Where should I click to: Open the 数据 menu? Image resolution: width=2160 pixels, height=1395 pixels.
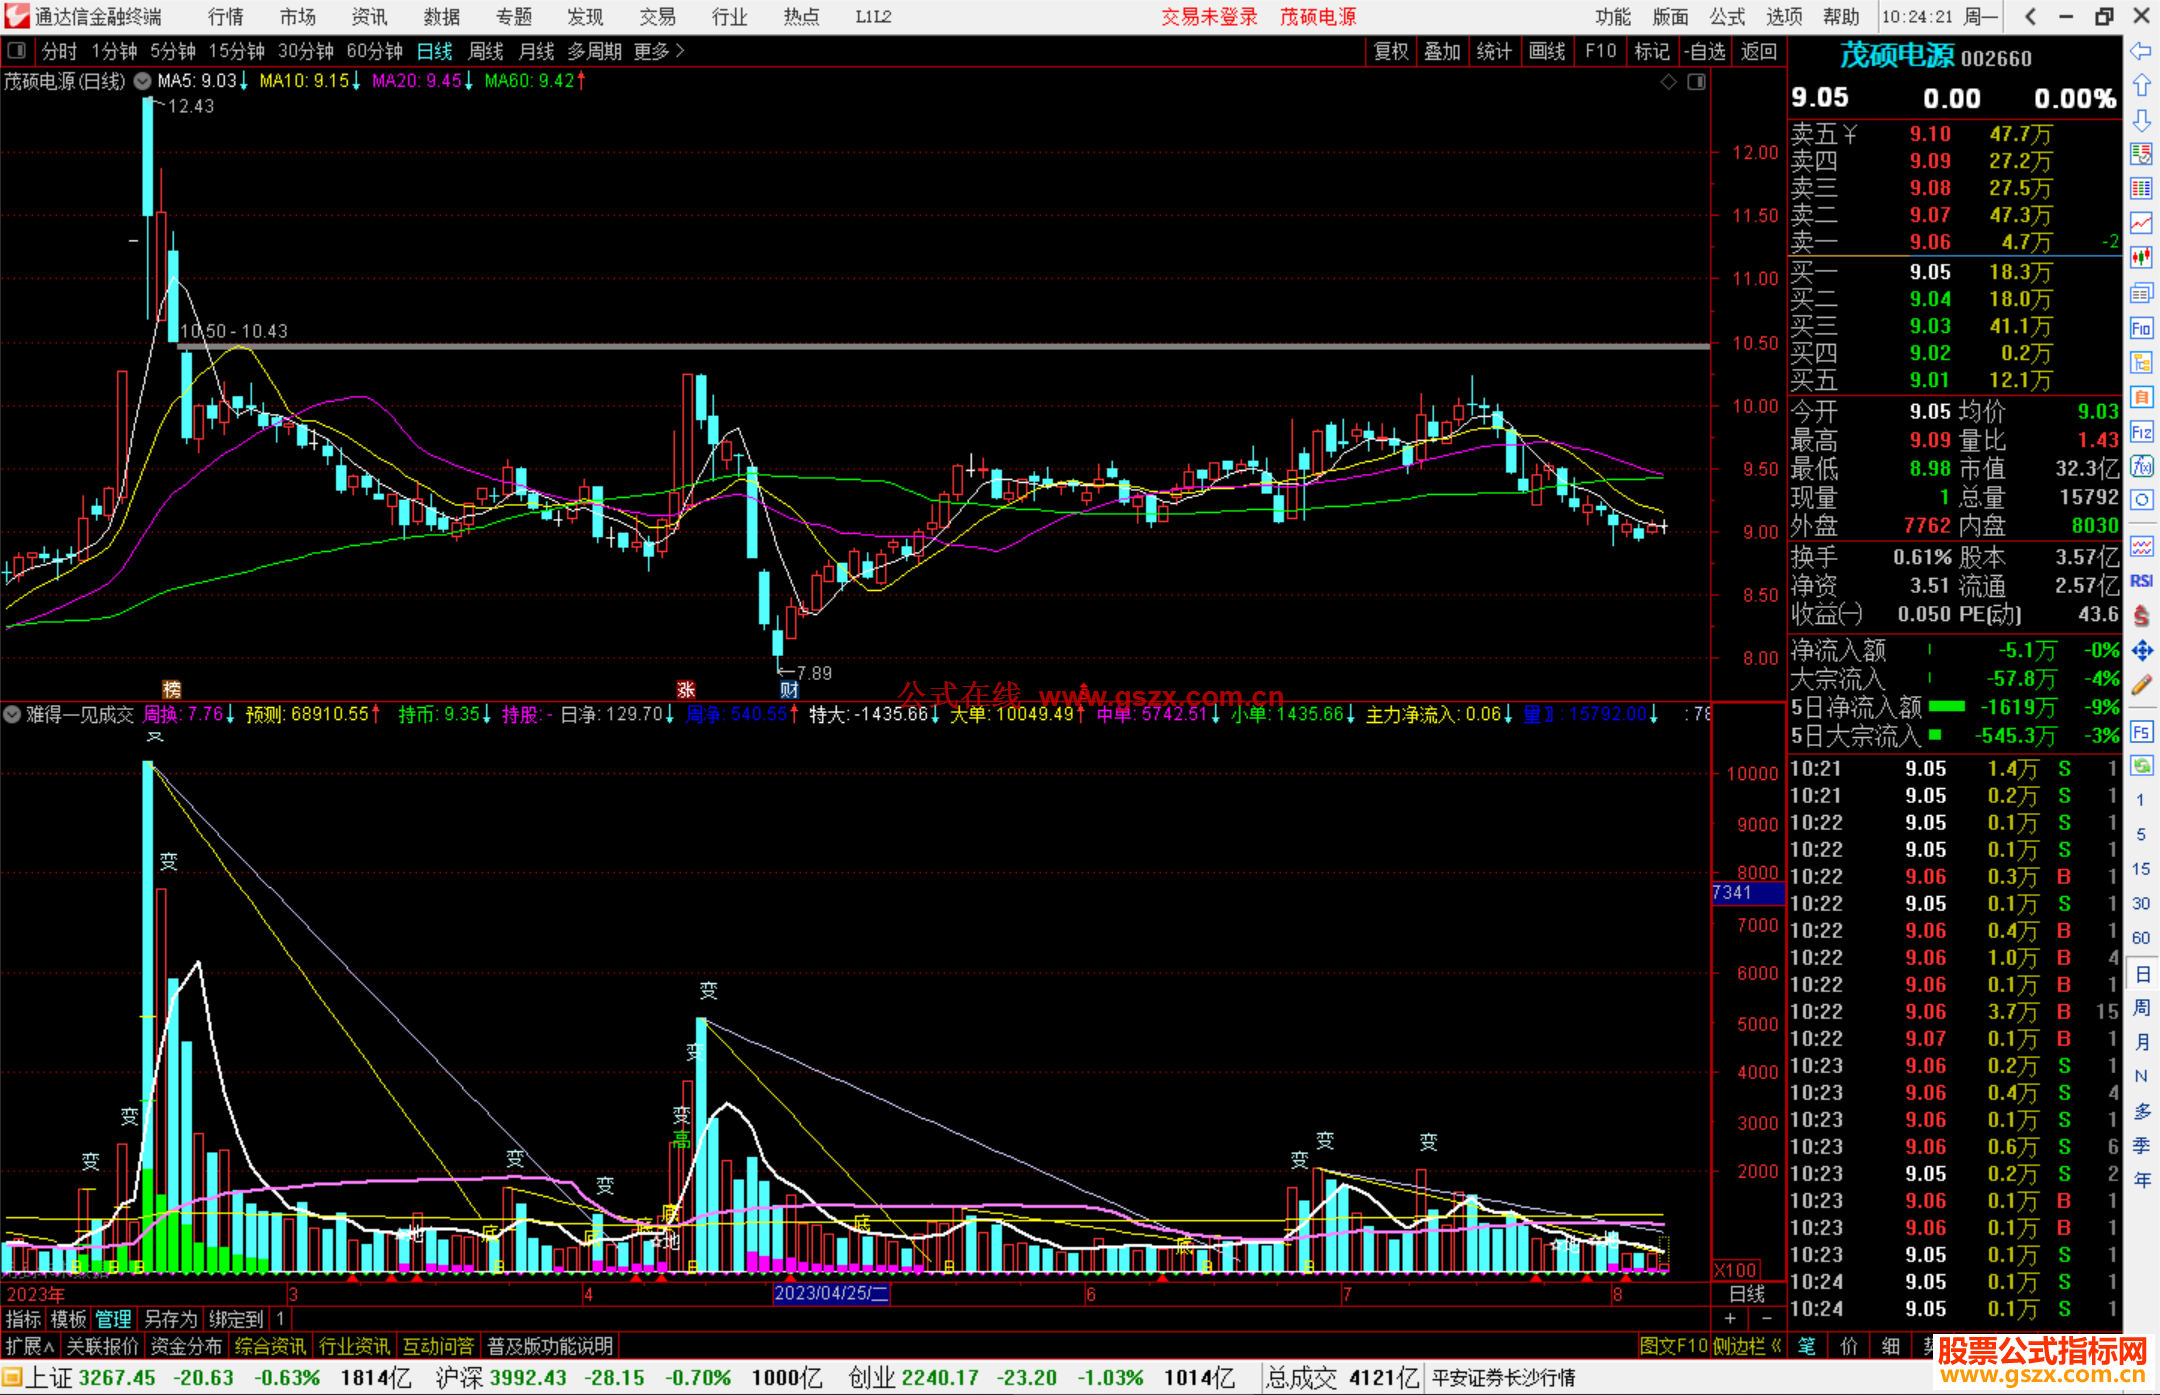coord(441,17)
